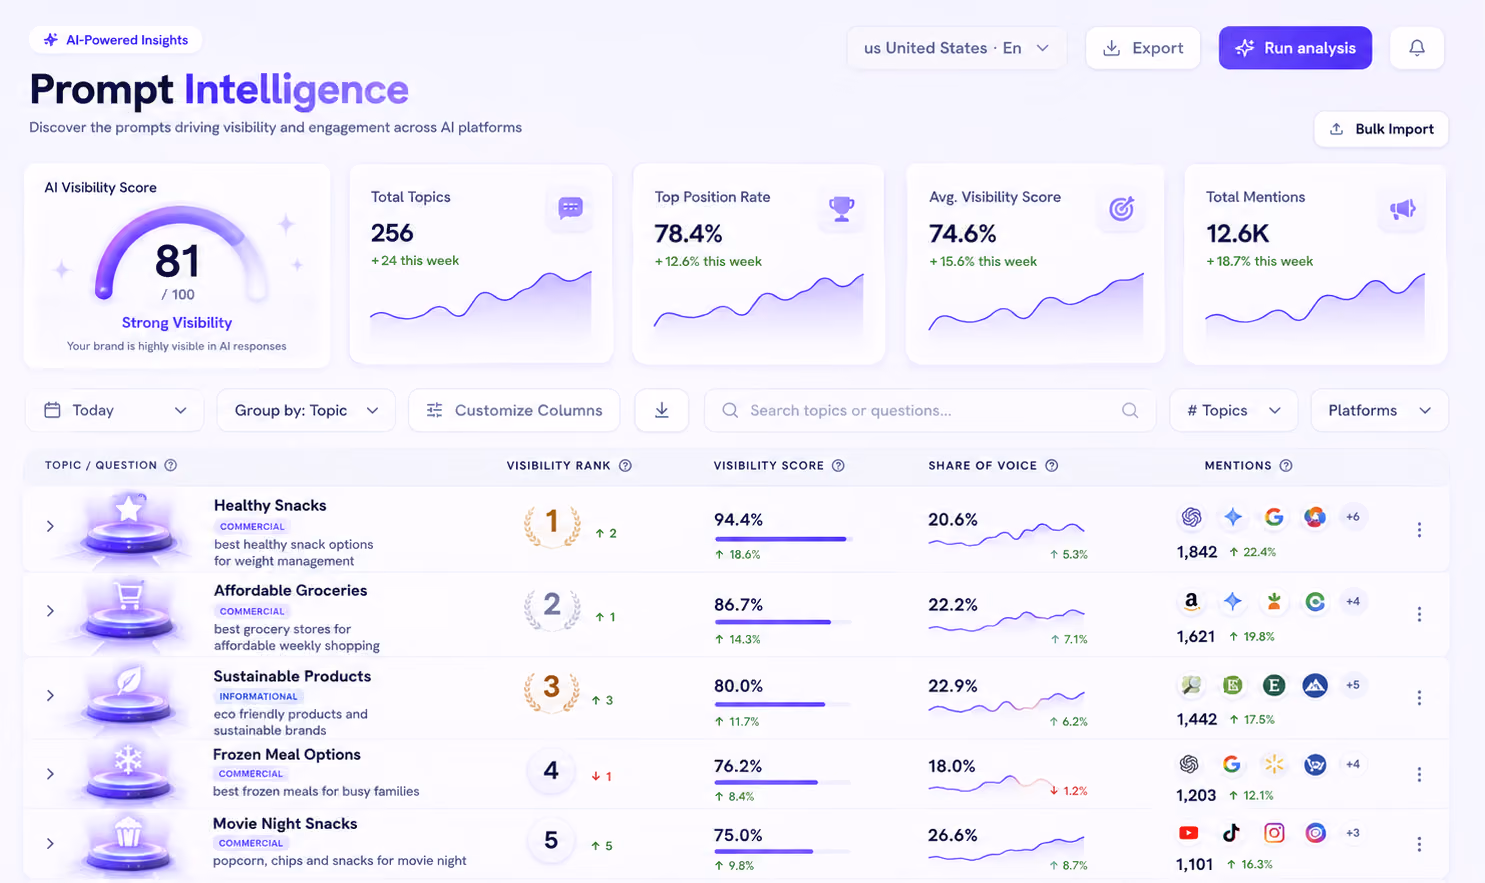Click the Frozen Meal Options 76.2% visibility score bar

coord(782,782)
